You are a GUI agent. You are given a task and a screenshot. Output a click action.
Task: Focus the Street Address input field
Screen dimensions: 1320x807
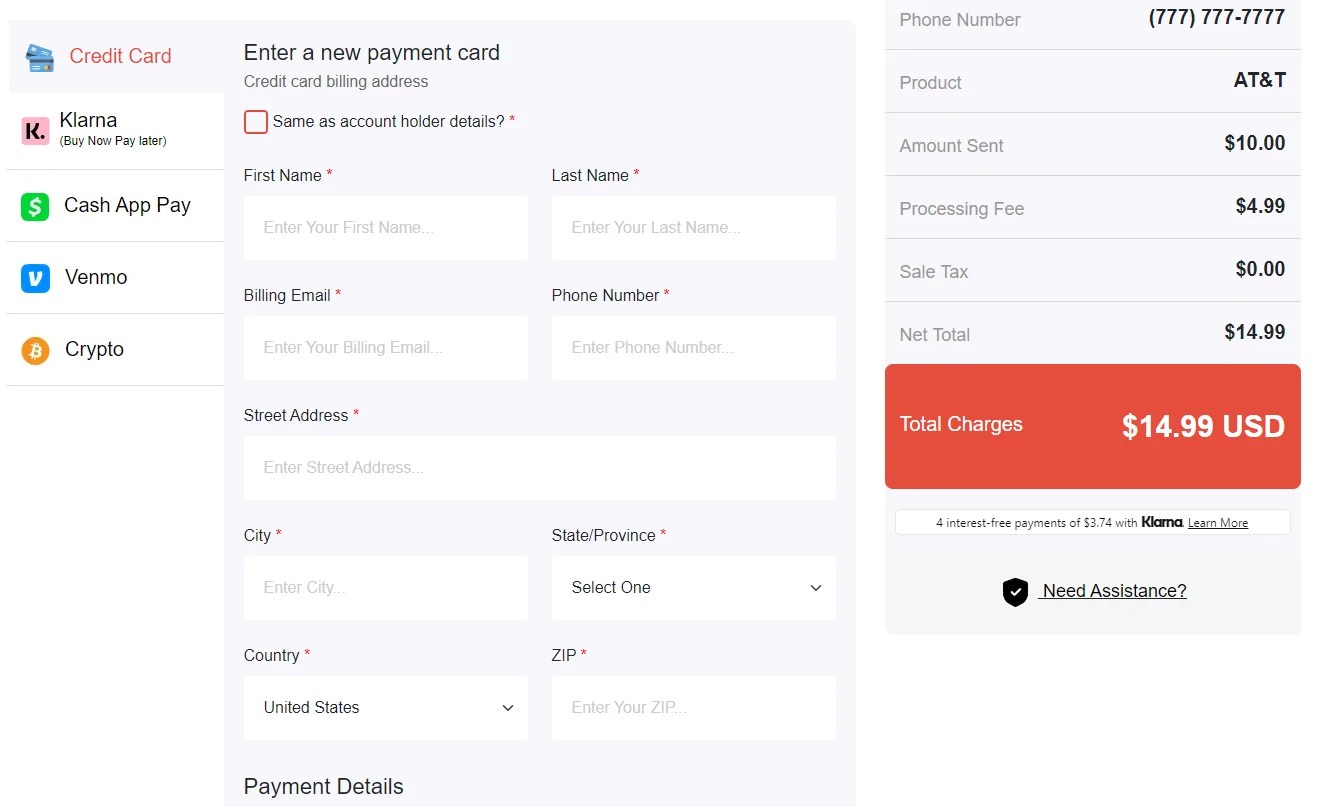tap(539, 468)
